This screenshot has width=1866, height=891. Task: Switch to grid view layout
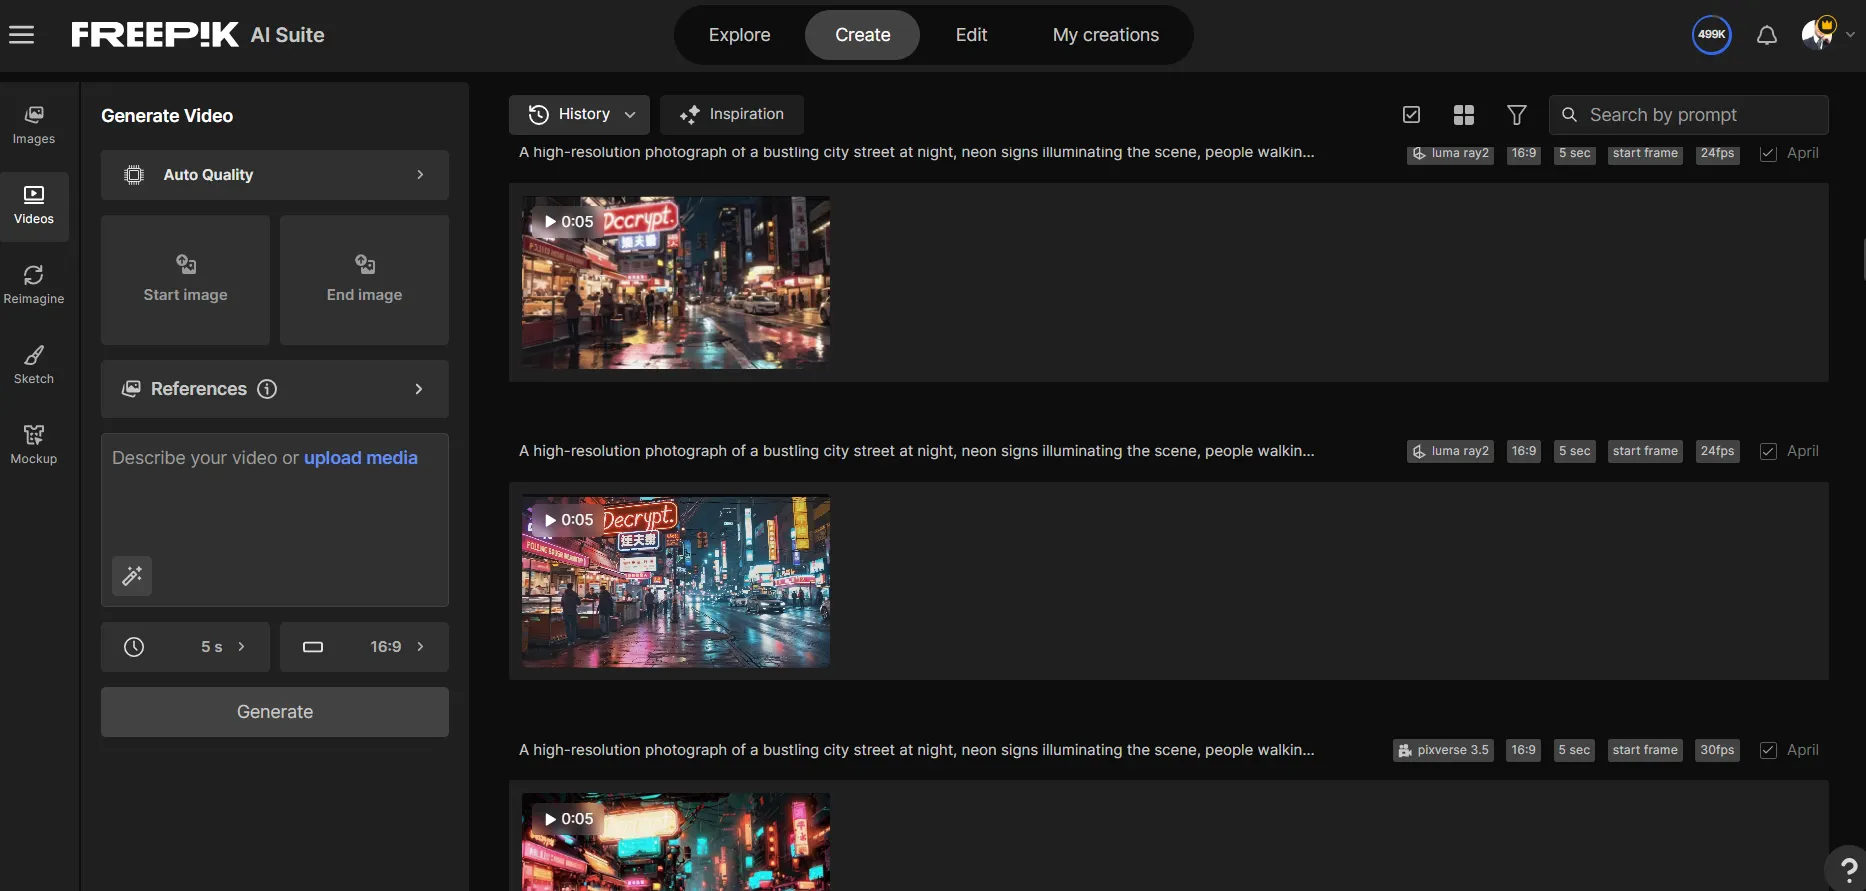click(1464, 115)
